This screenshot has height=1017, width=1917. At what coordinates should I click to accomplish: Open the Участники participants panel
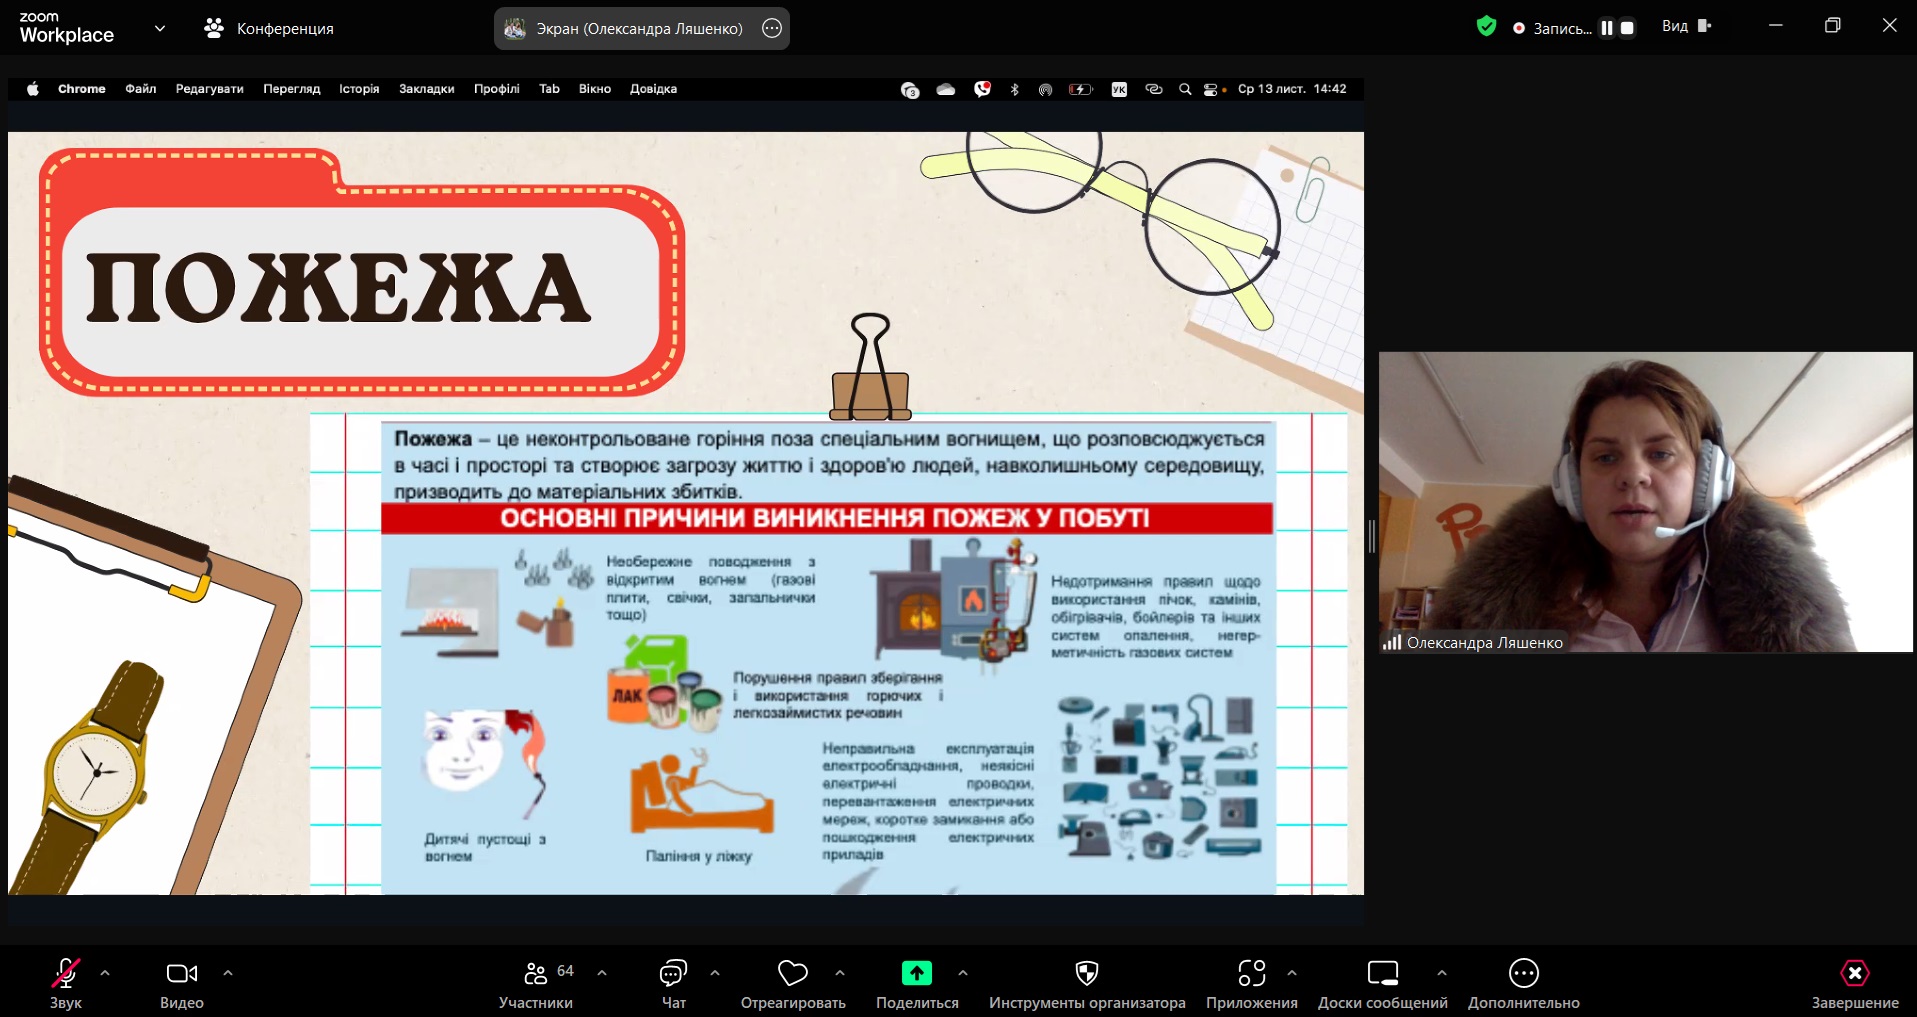pos(536,973)
